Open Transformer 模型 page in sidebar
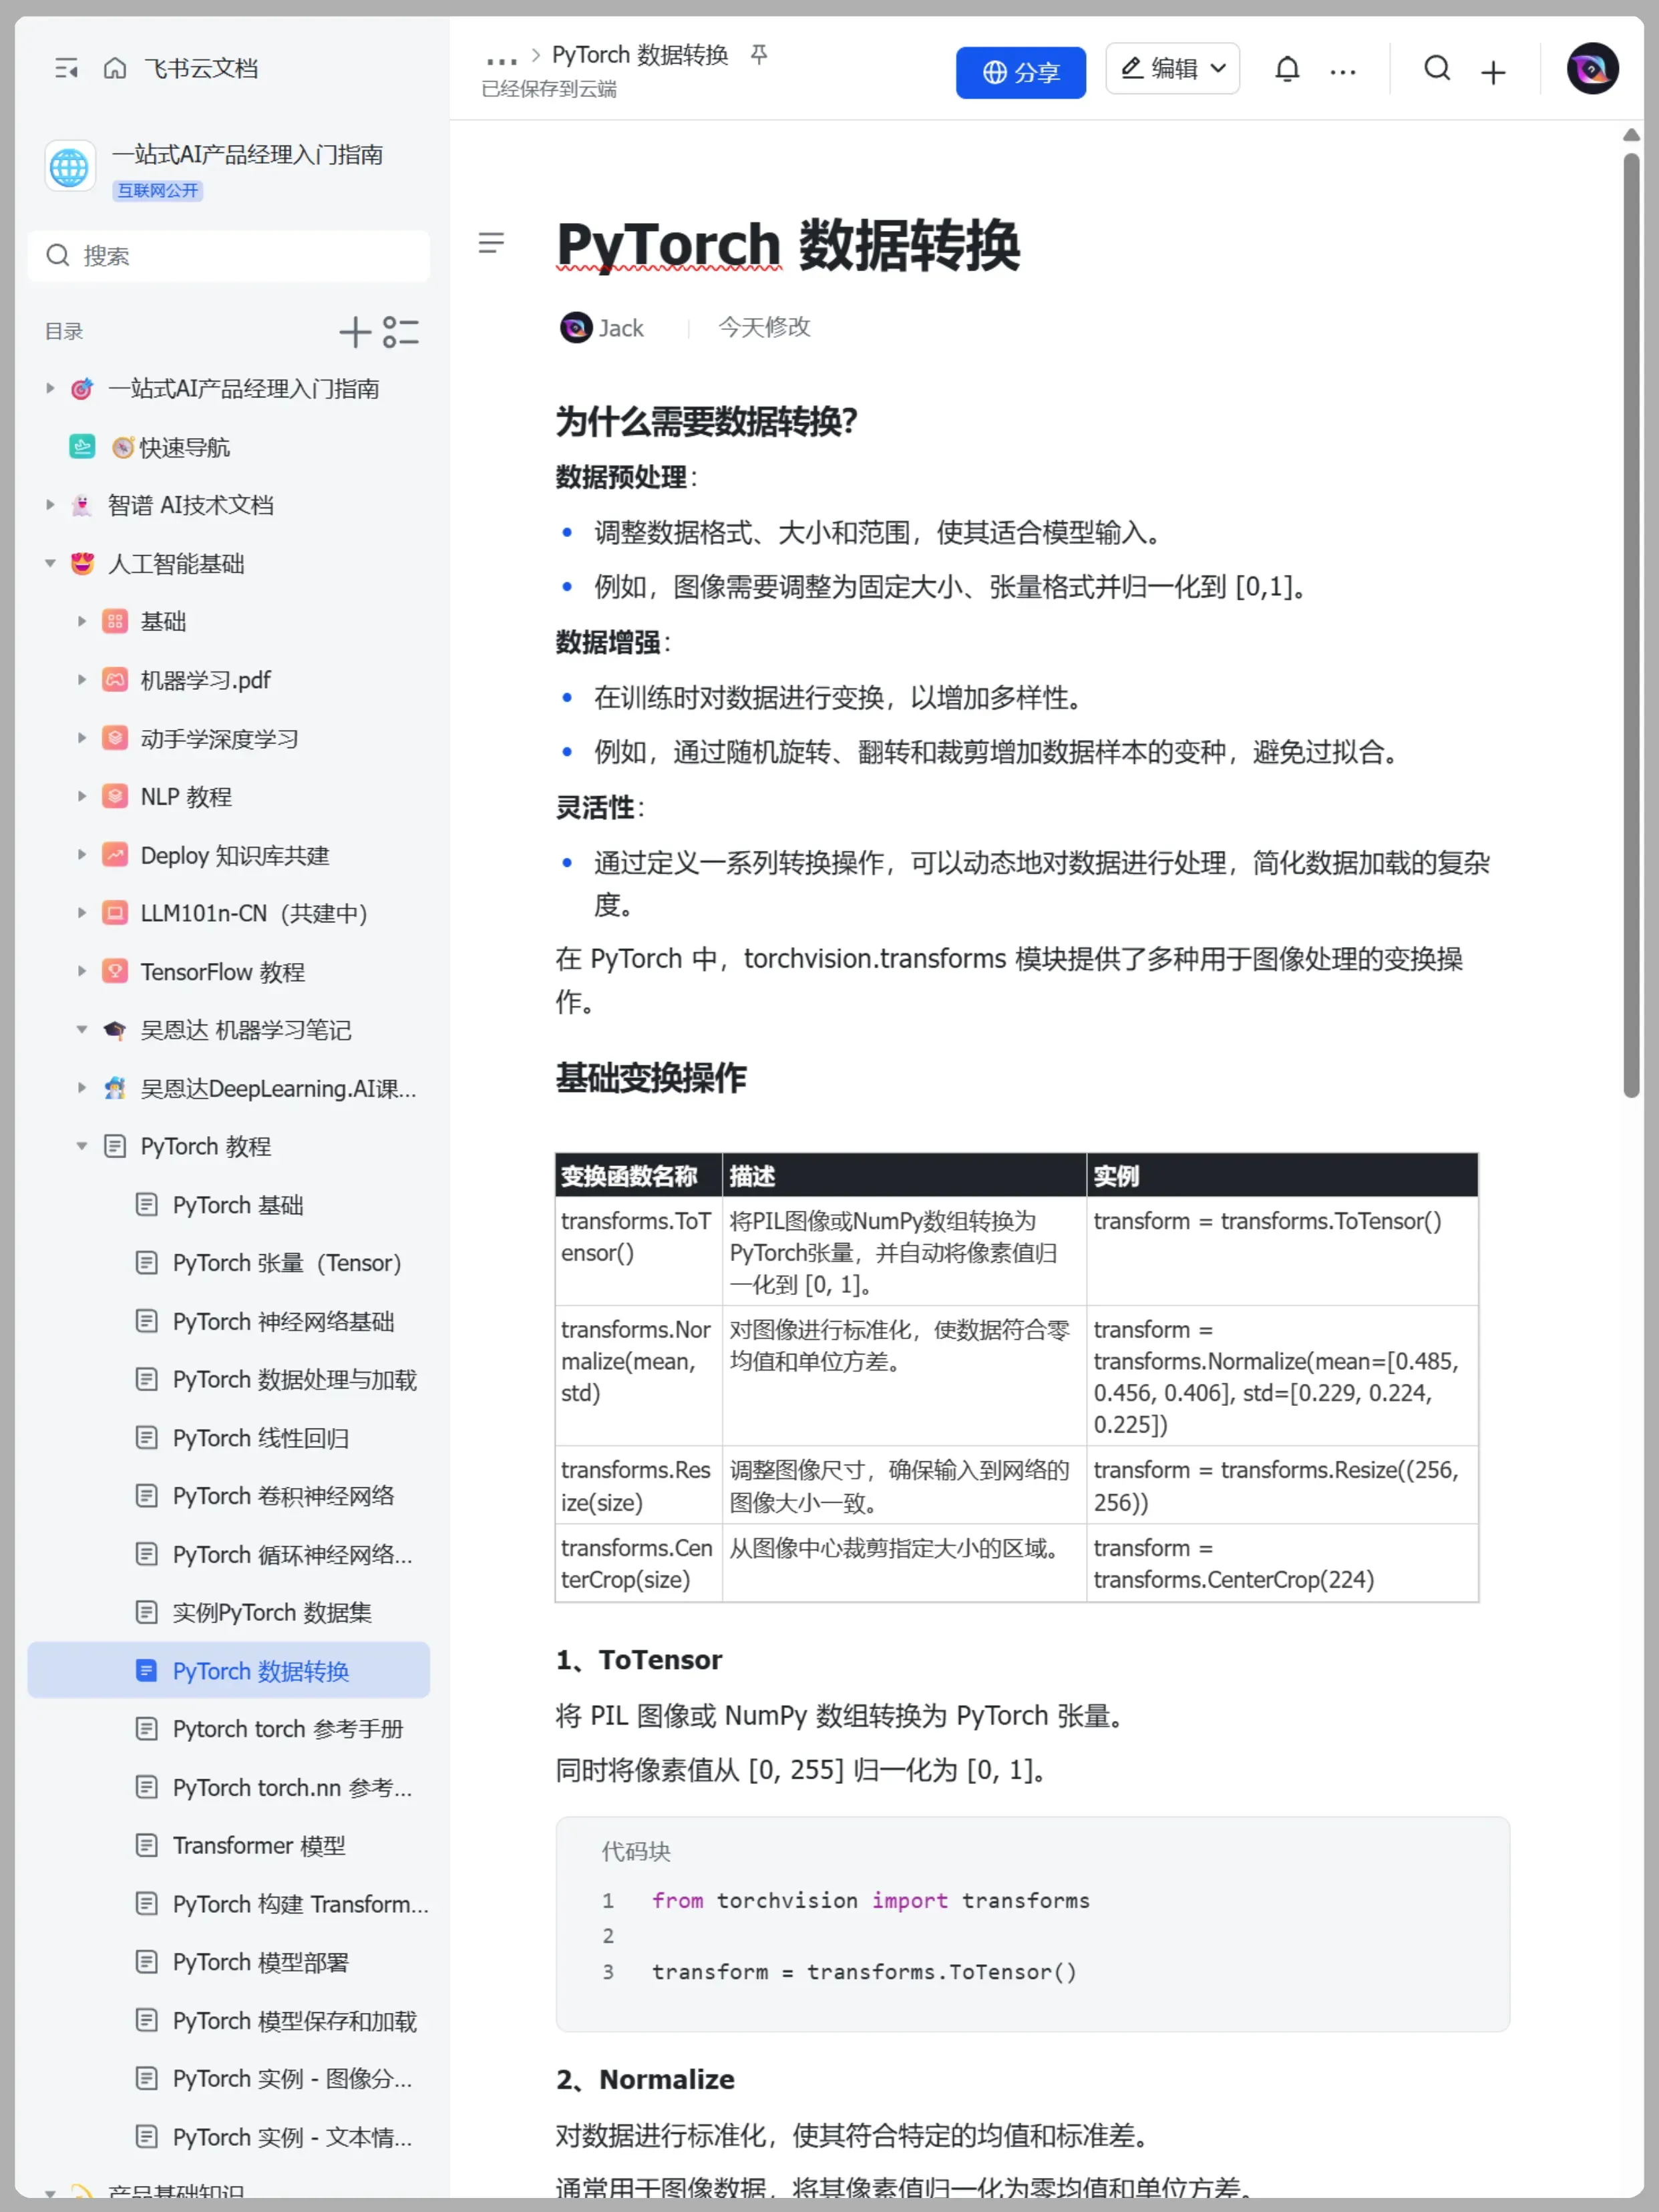Screen dimensions: 1659x2212 258,1845
